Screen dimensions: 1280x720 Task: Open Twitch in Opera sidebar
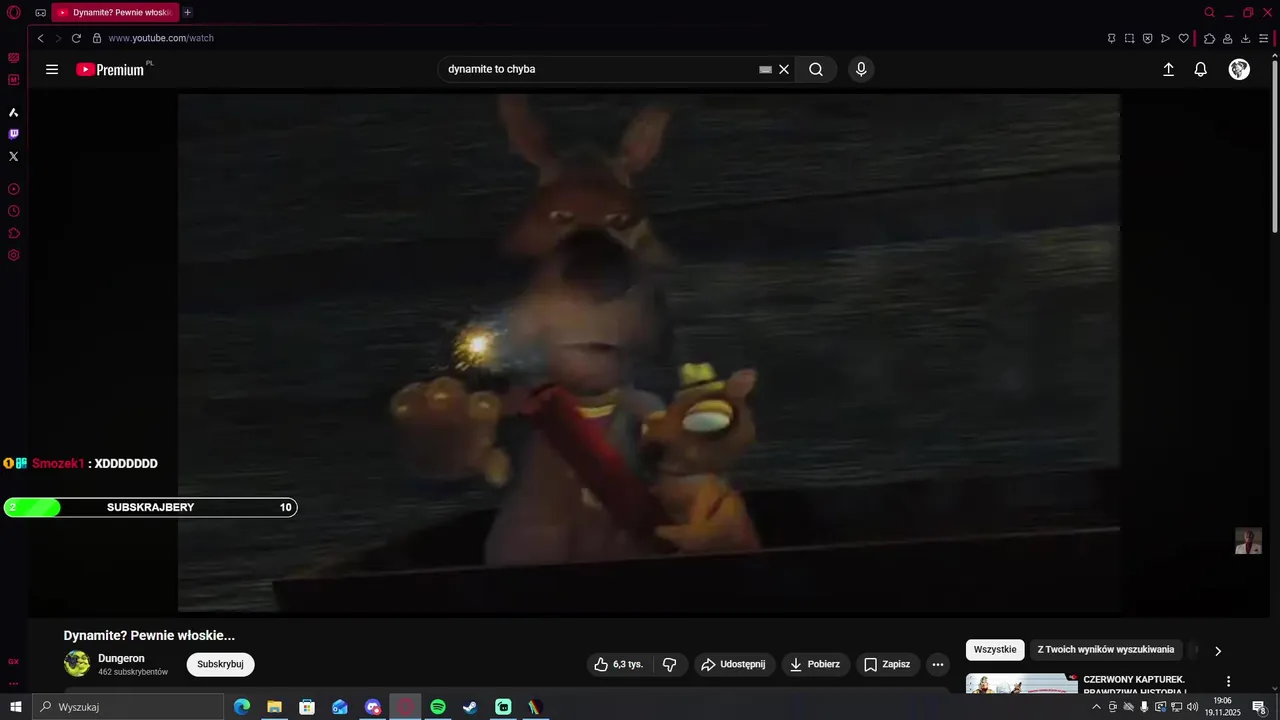point(14,134)
